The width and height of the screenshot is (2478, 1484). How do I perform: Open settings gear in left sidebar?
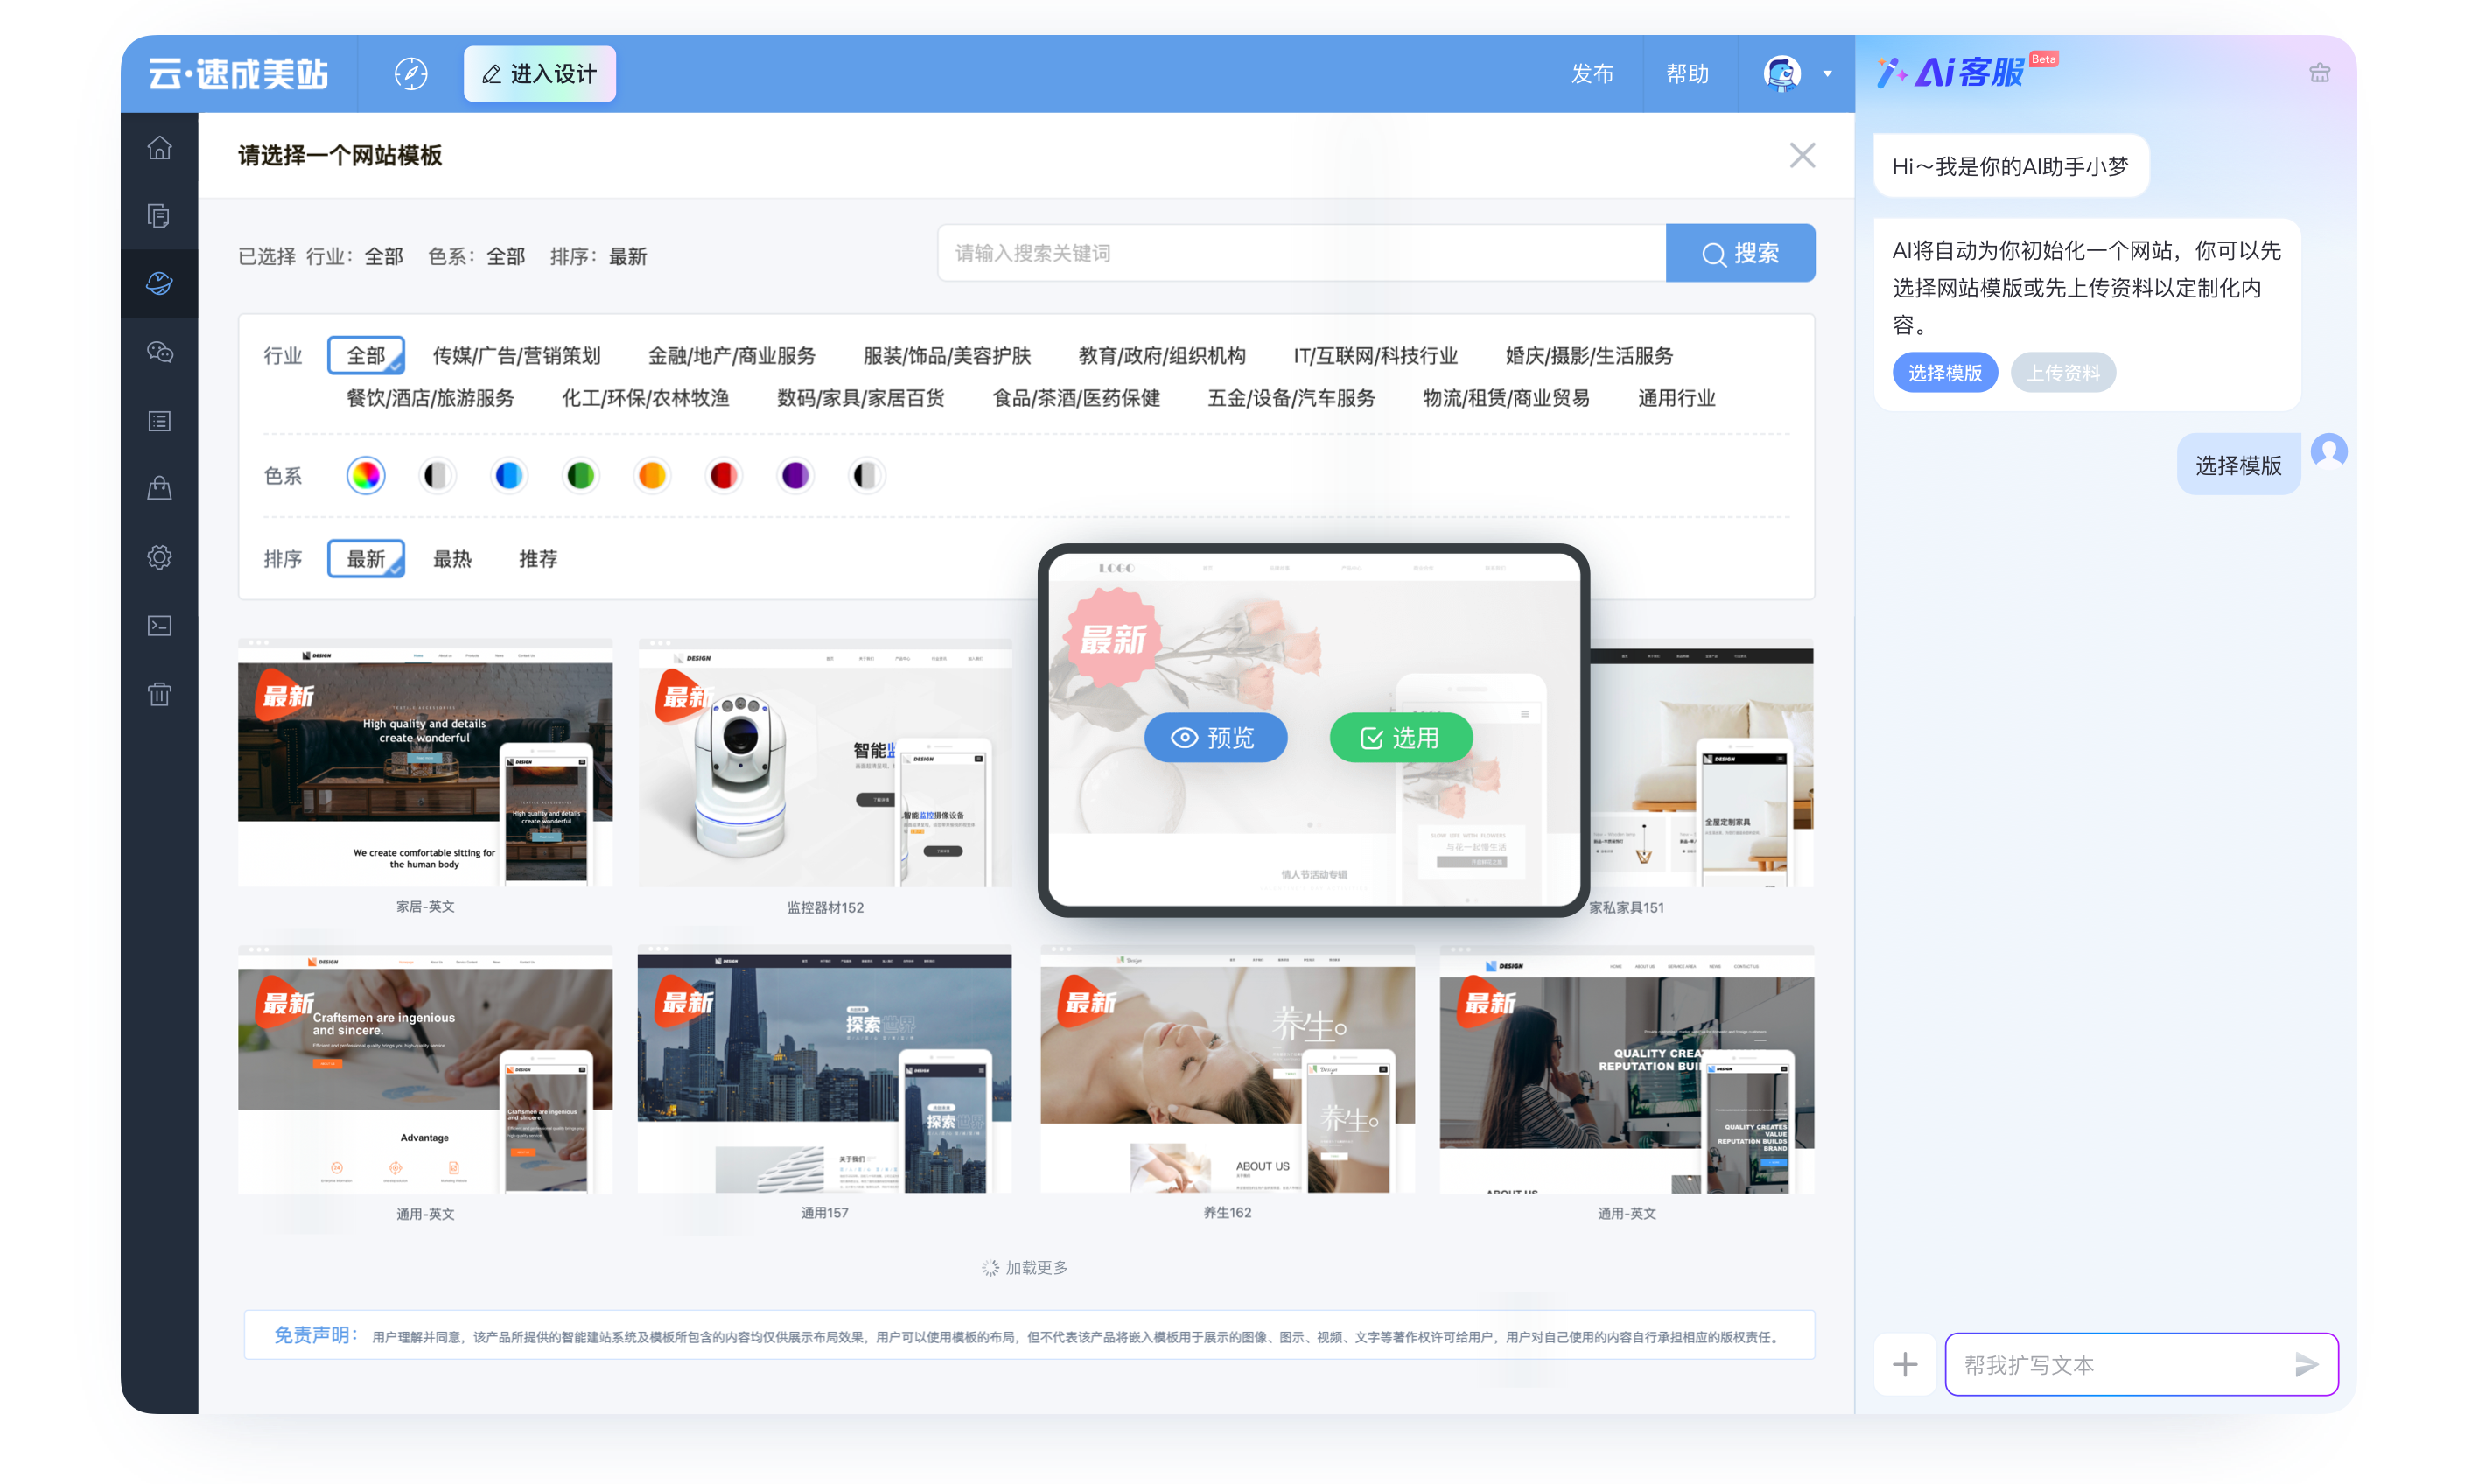tap(159, 557)
